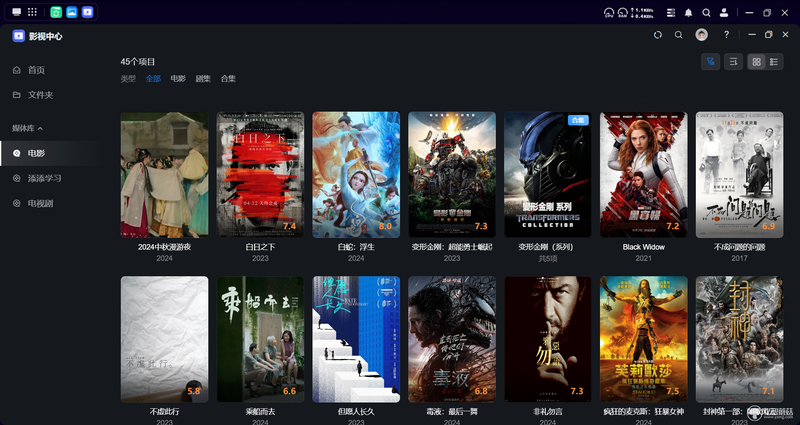
Task: Open the RAM usage gauge in the system bar
Action: [x=622, y=13]
